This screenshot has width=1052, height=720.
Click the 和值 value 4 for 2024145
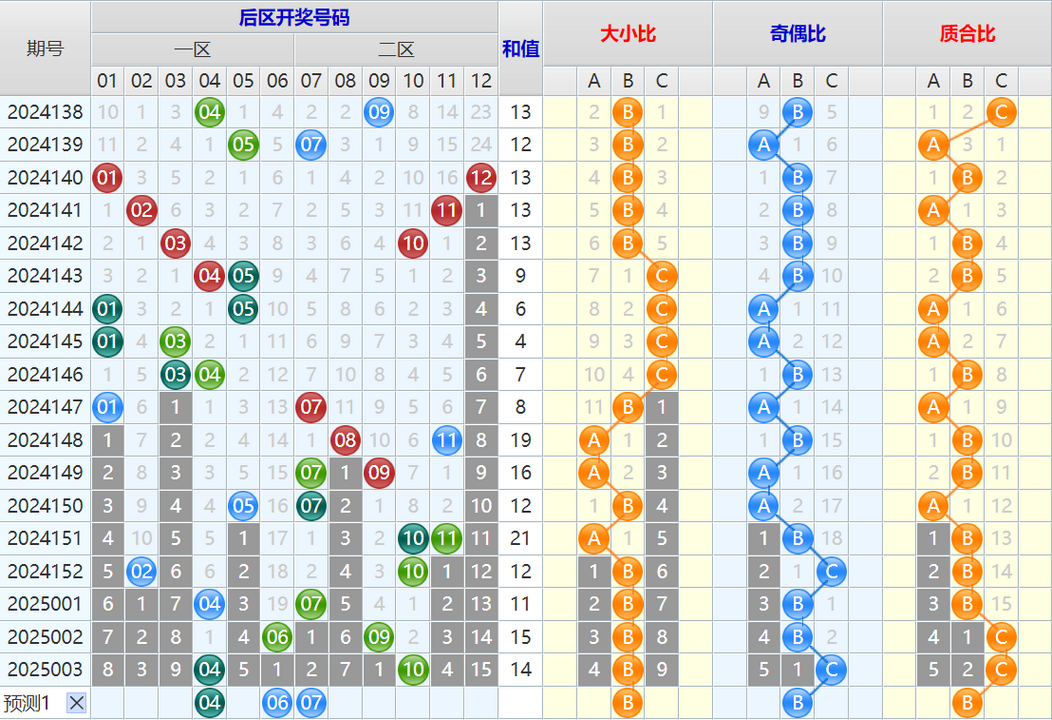tap(521, 342)
